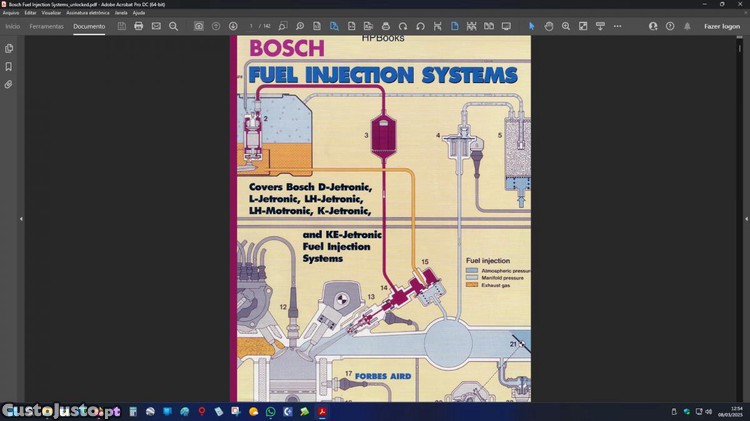Click the current page number field
This screenshot has height=421, width=750.
[x=252, y=26]
